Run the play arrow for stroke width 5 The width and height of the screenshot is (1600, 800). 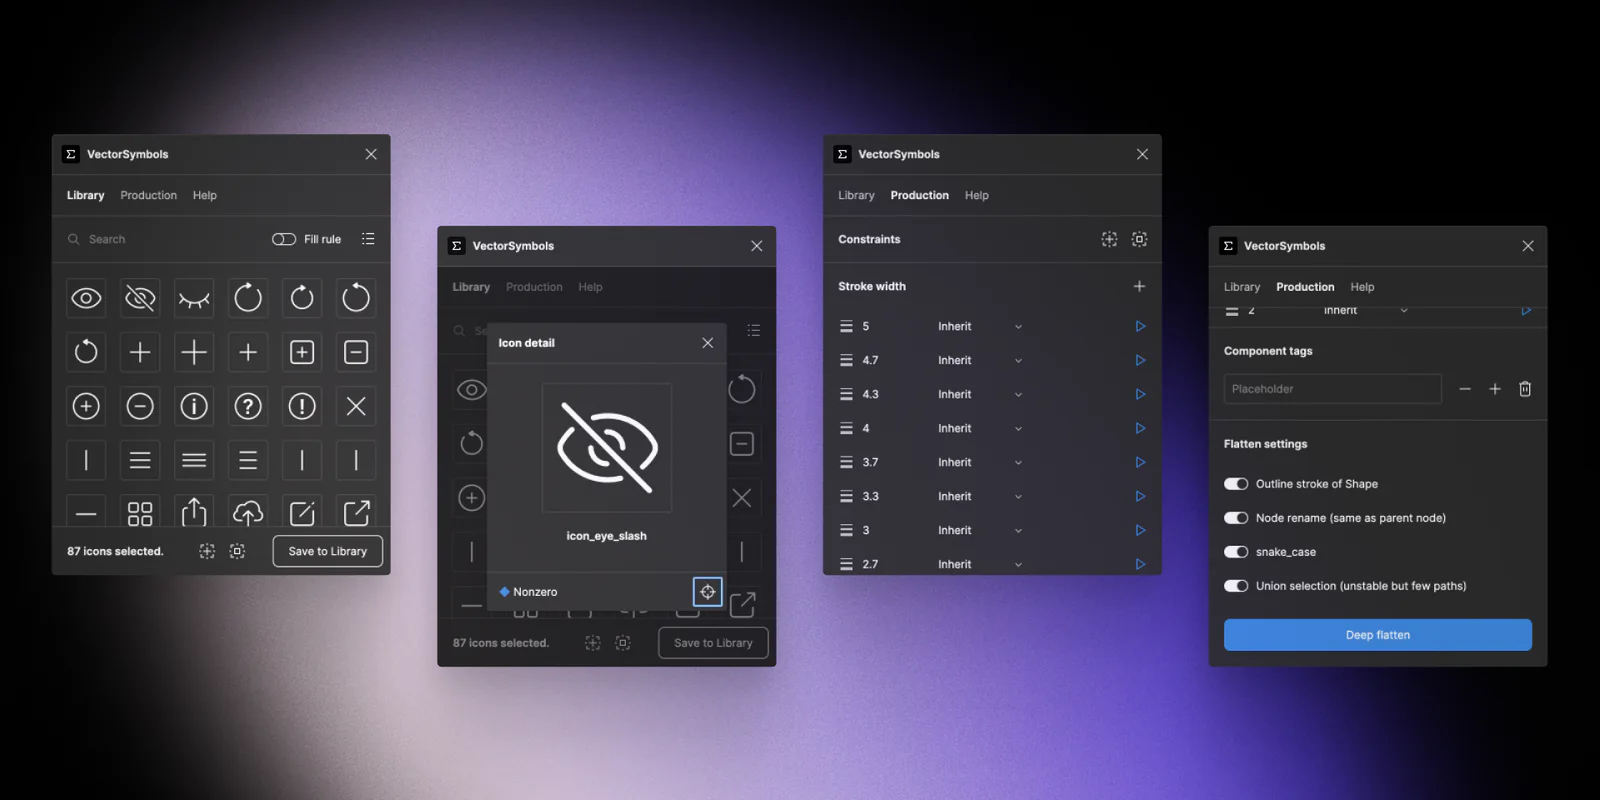pos(1140,326)
